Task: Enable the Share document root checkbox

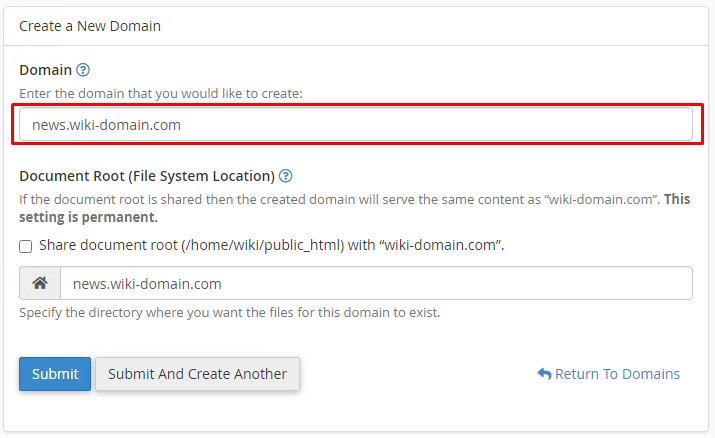Action: pyautogui.click(x=26, y=246)
